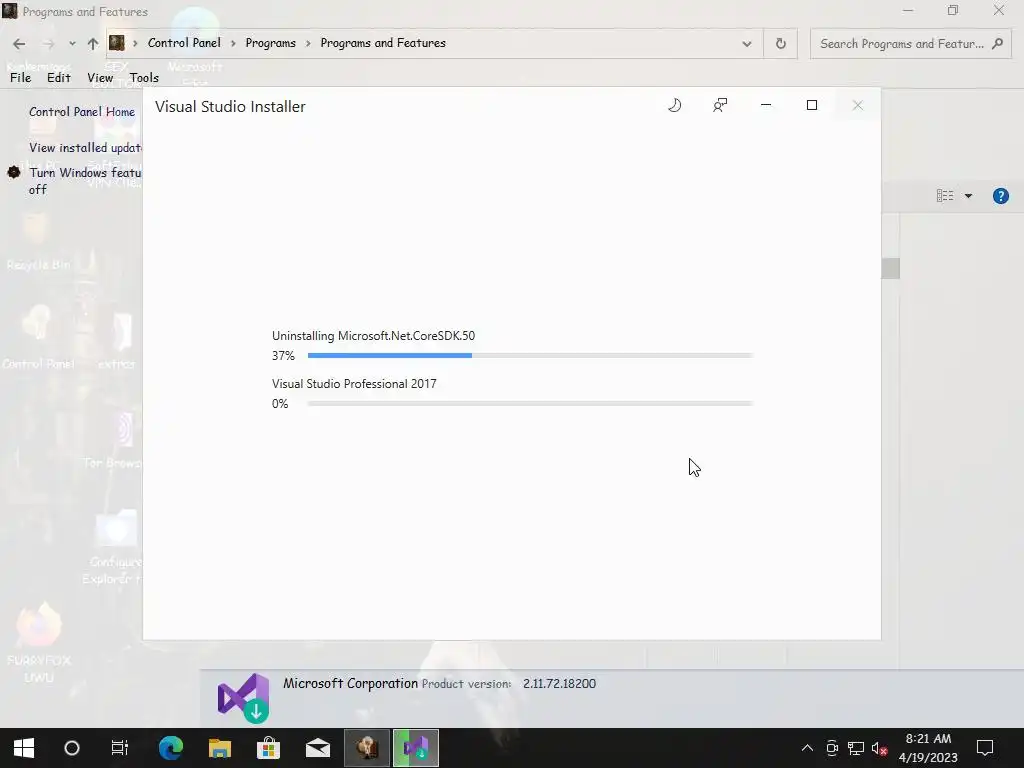Open View installed updates link
Screen dimensions: 1024x768
coord(86,148)
